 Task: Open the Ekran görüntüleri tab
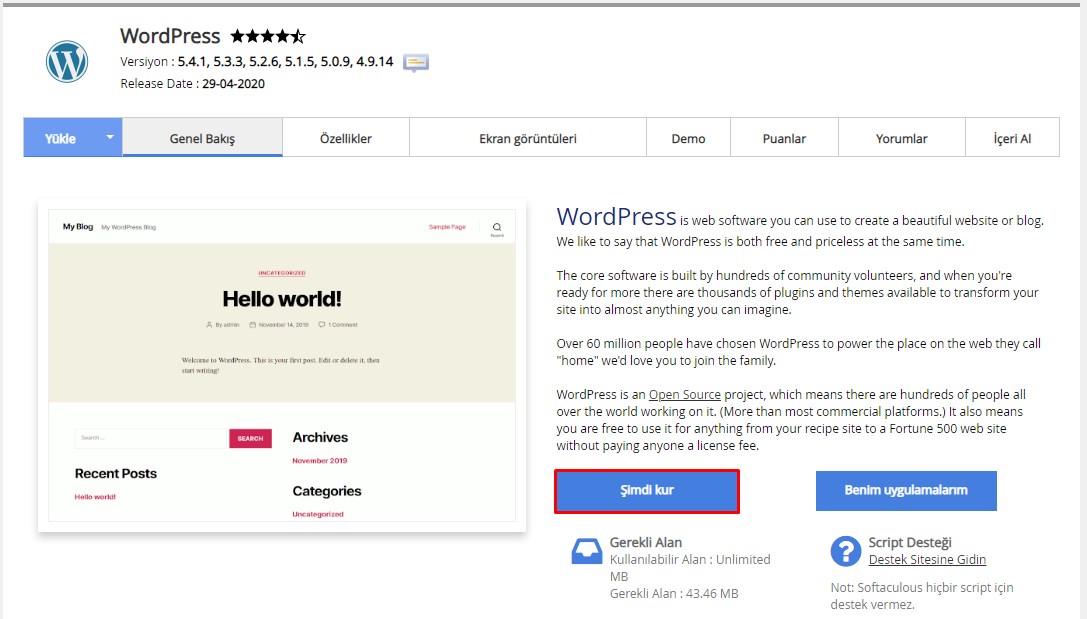pos(528,138)
